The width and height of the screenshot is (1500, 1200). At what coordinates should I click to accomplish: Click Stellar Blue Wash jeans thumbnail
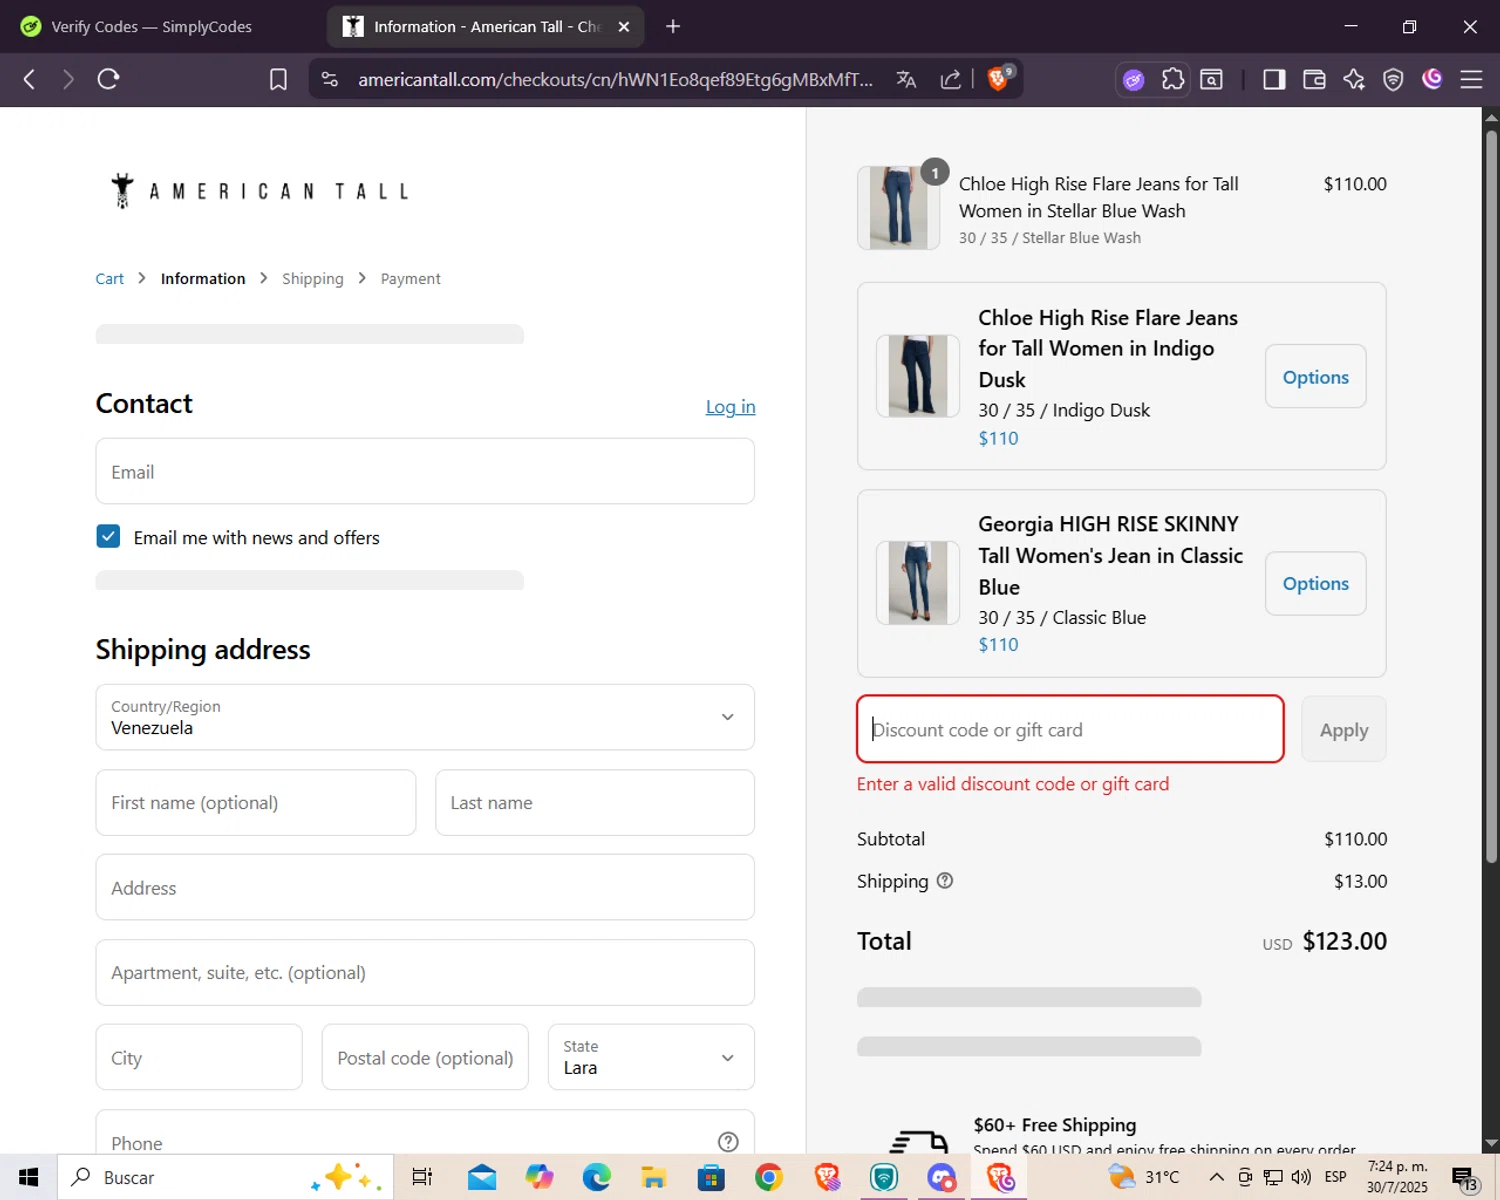click(x=898, y=208)
